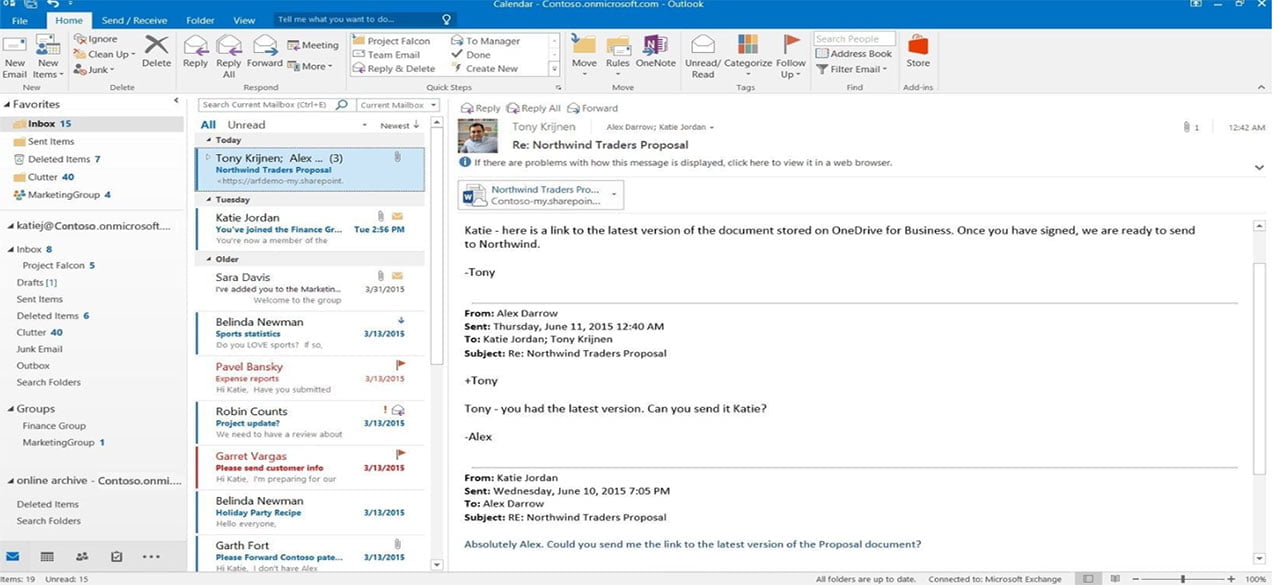
Task: Open the Store add-ins button
Action: pos(917,52)
